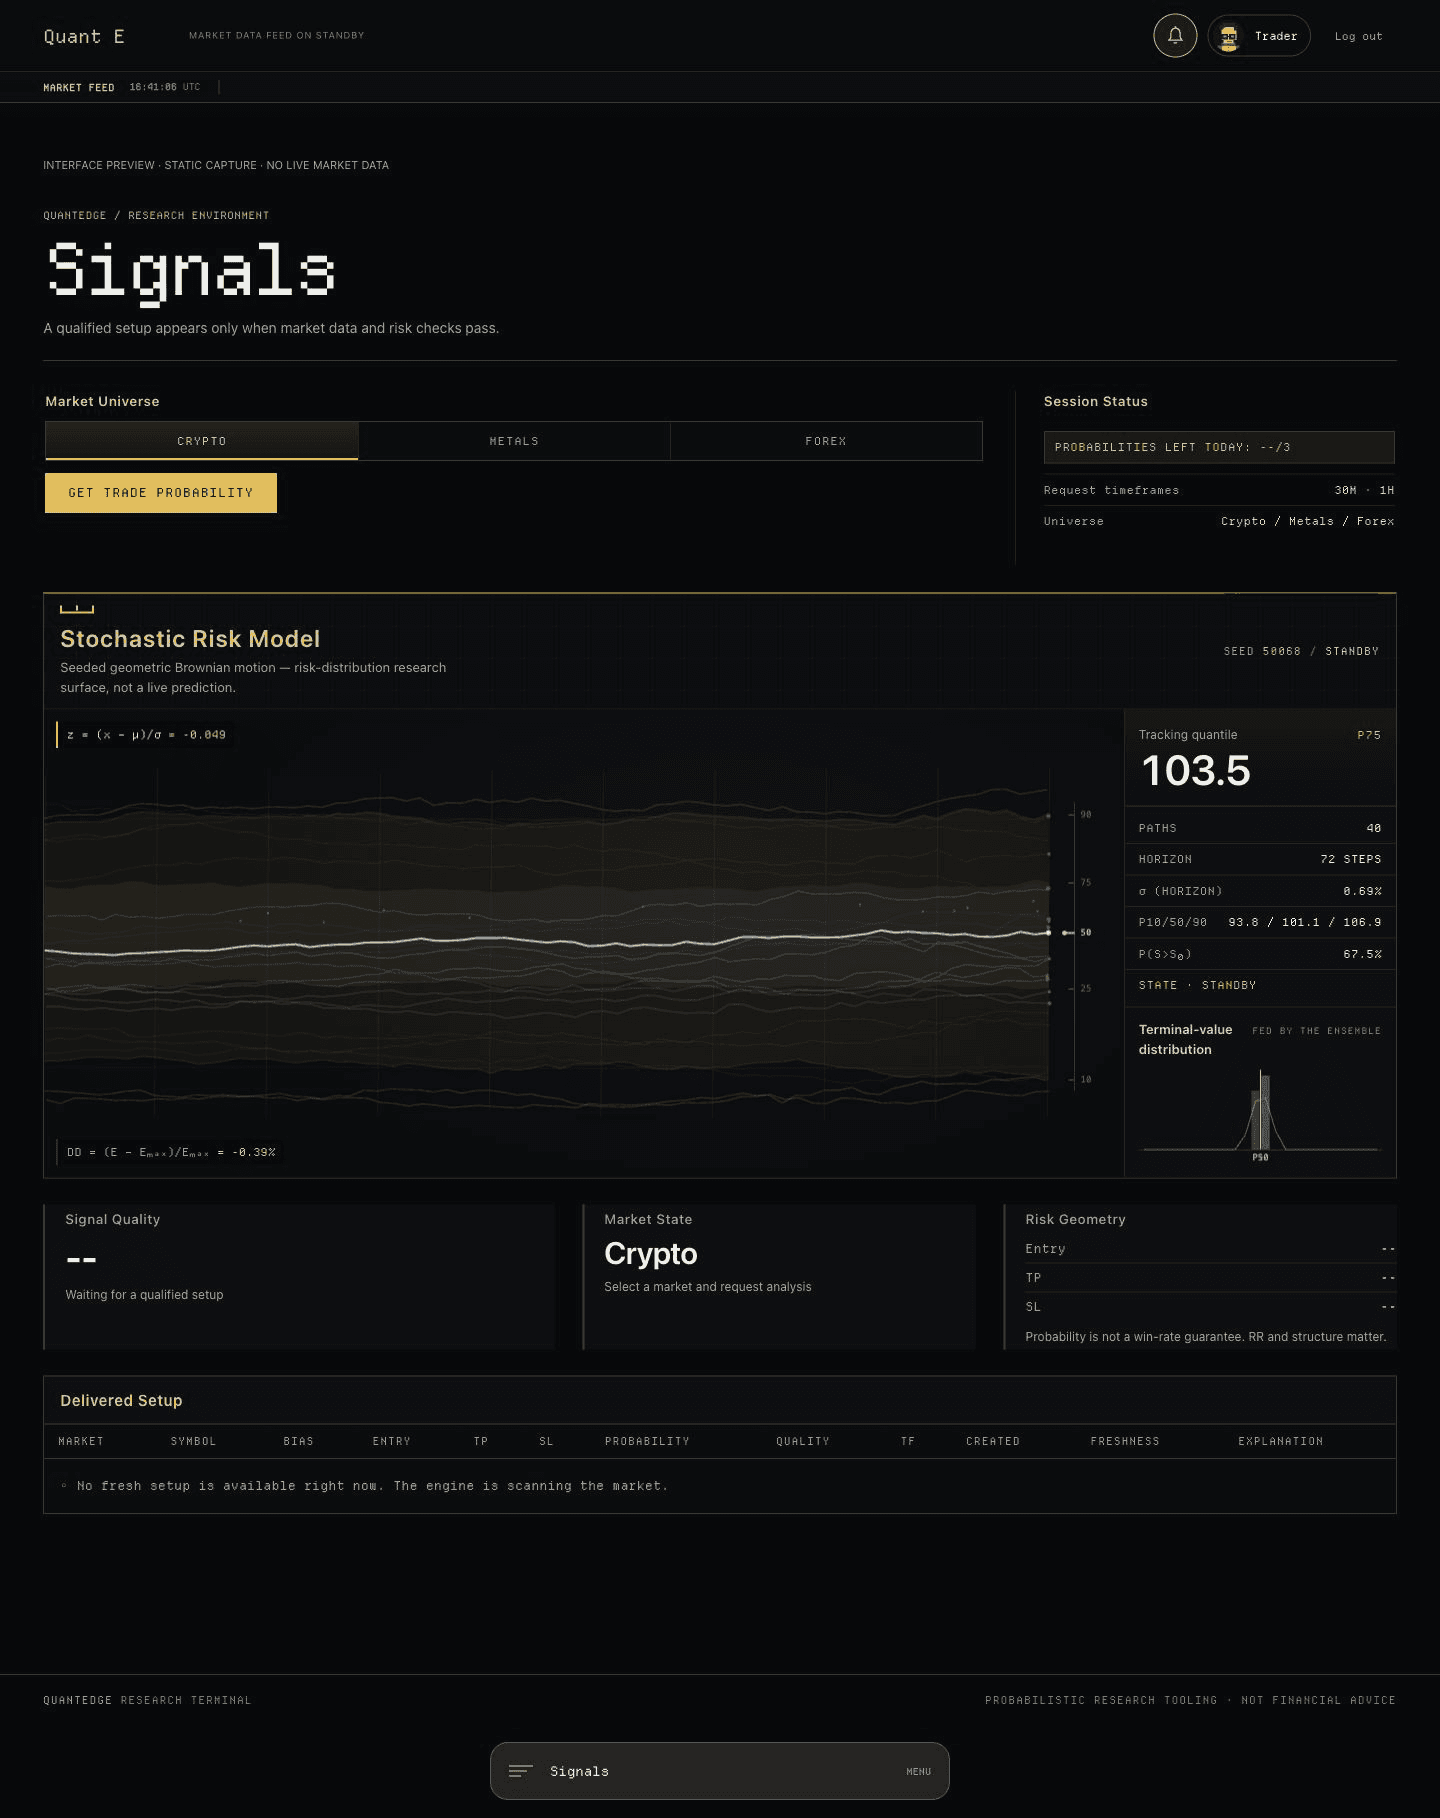Click the FRESHNESS column header
The width and height of the screenshot is (1440, 1818).
click(1125, 1441)
